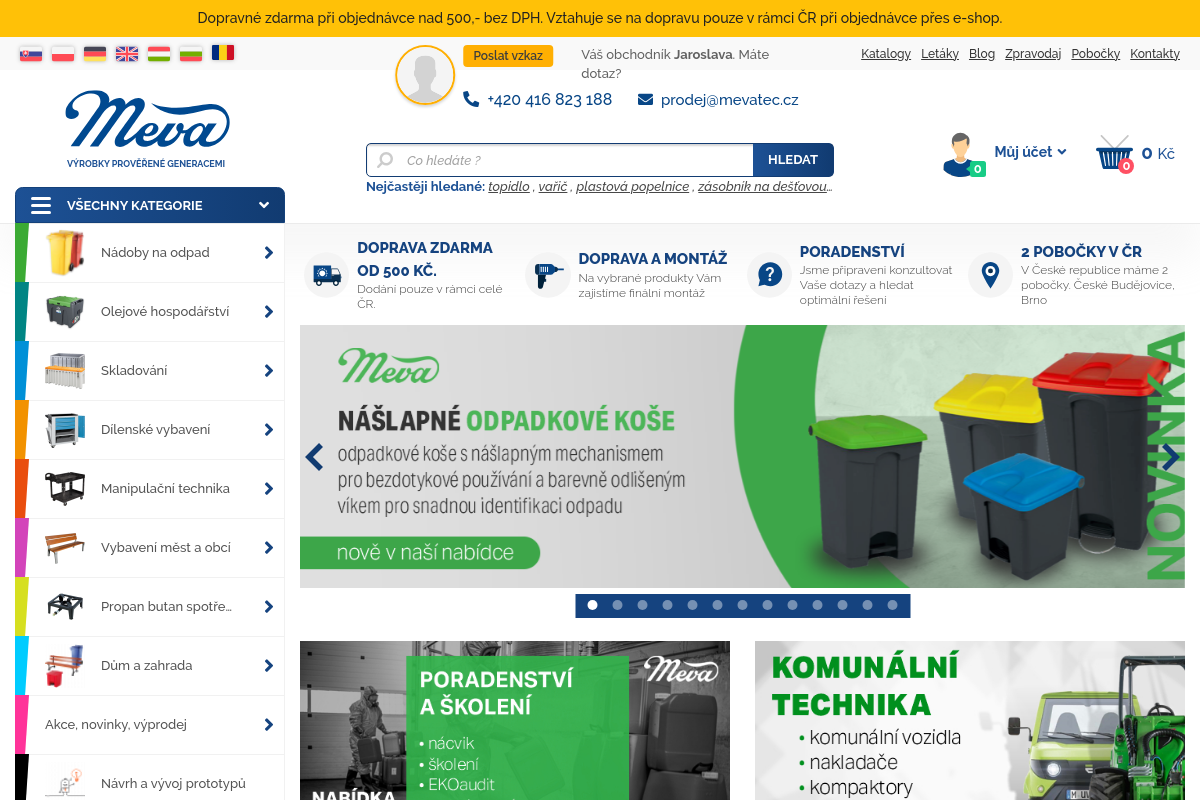The width and height of the screenshot is (1200, 800).
Task: Click the search magnifier icon
Action: click(x=385, y=160)
